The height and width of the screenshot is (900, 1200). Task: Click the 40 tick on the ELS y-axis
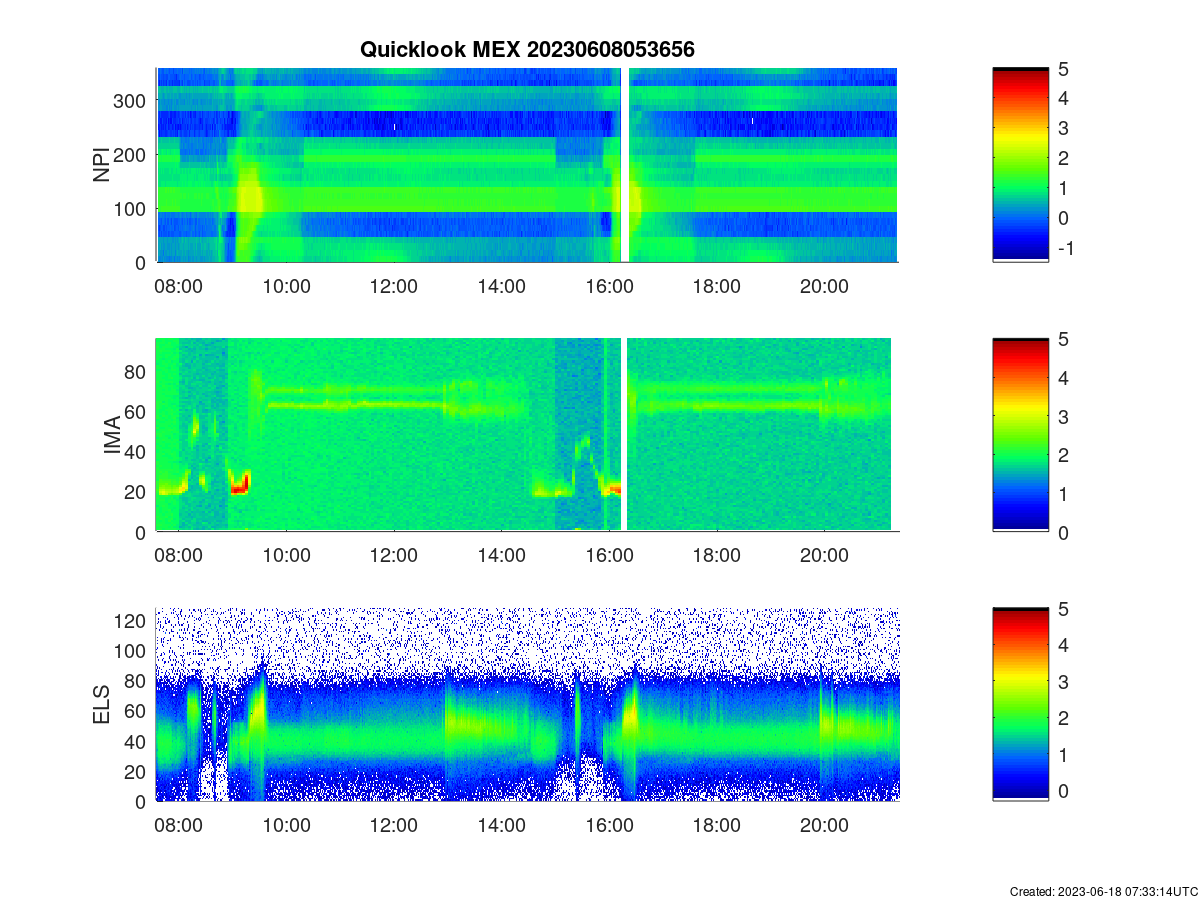click(x=136, y=742)
